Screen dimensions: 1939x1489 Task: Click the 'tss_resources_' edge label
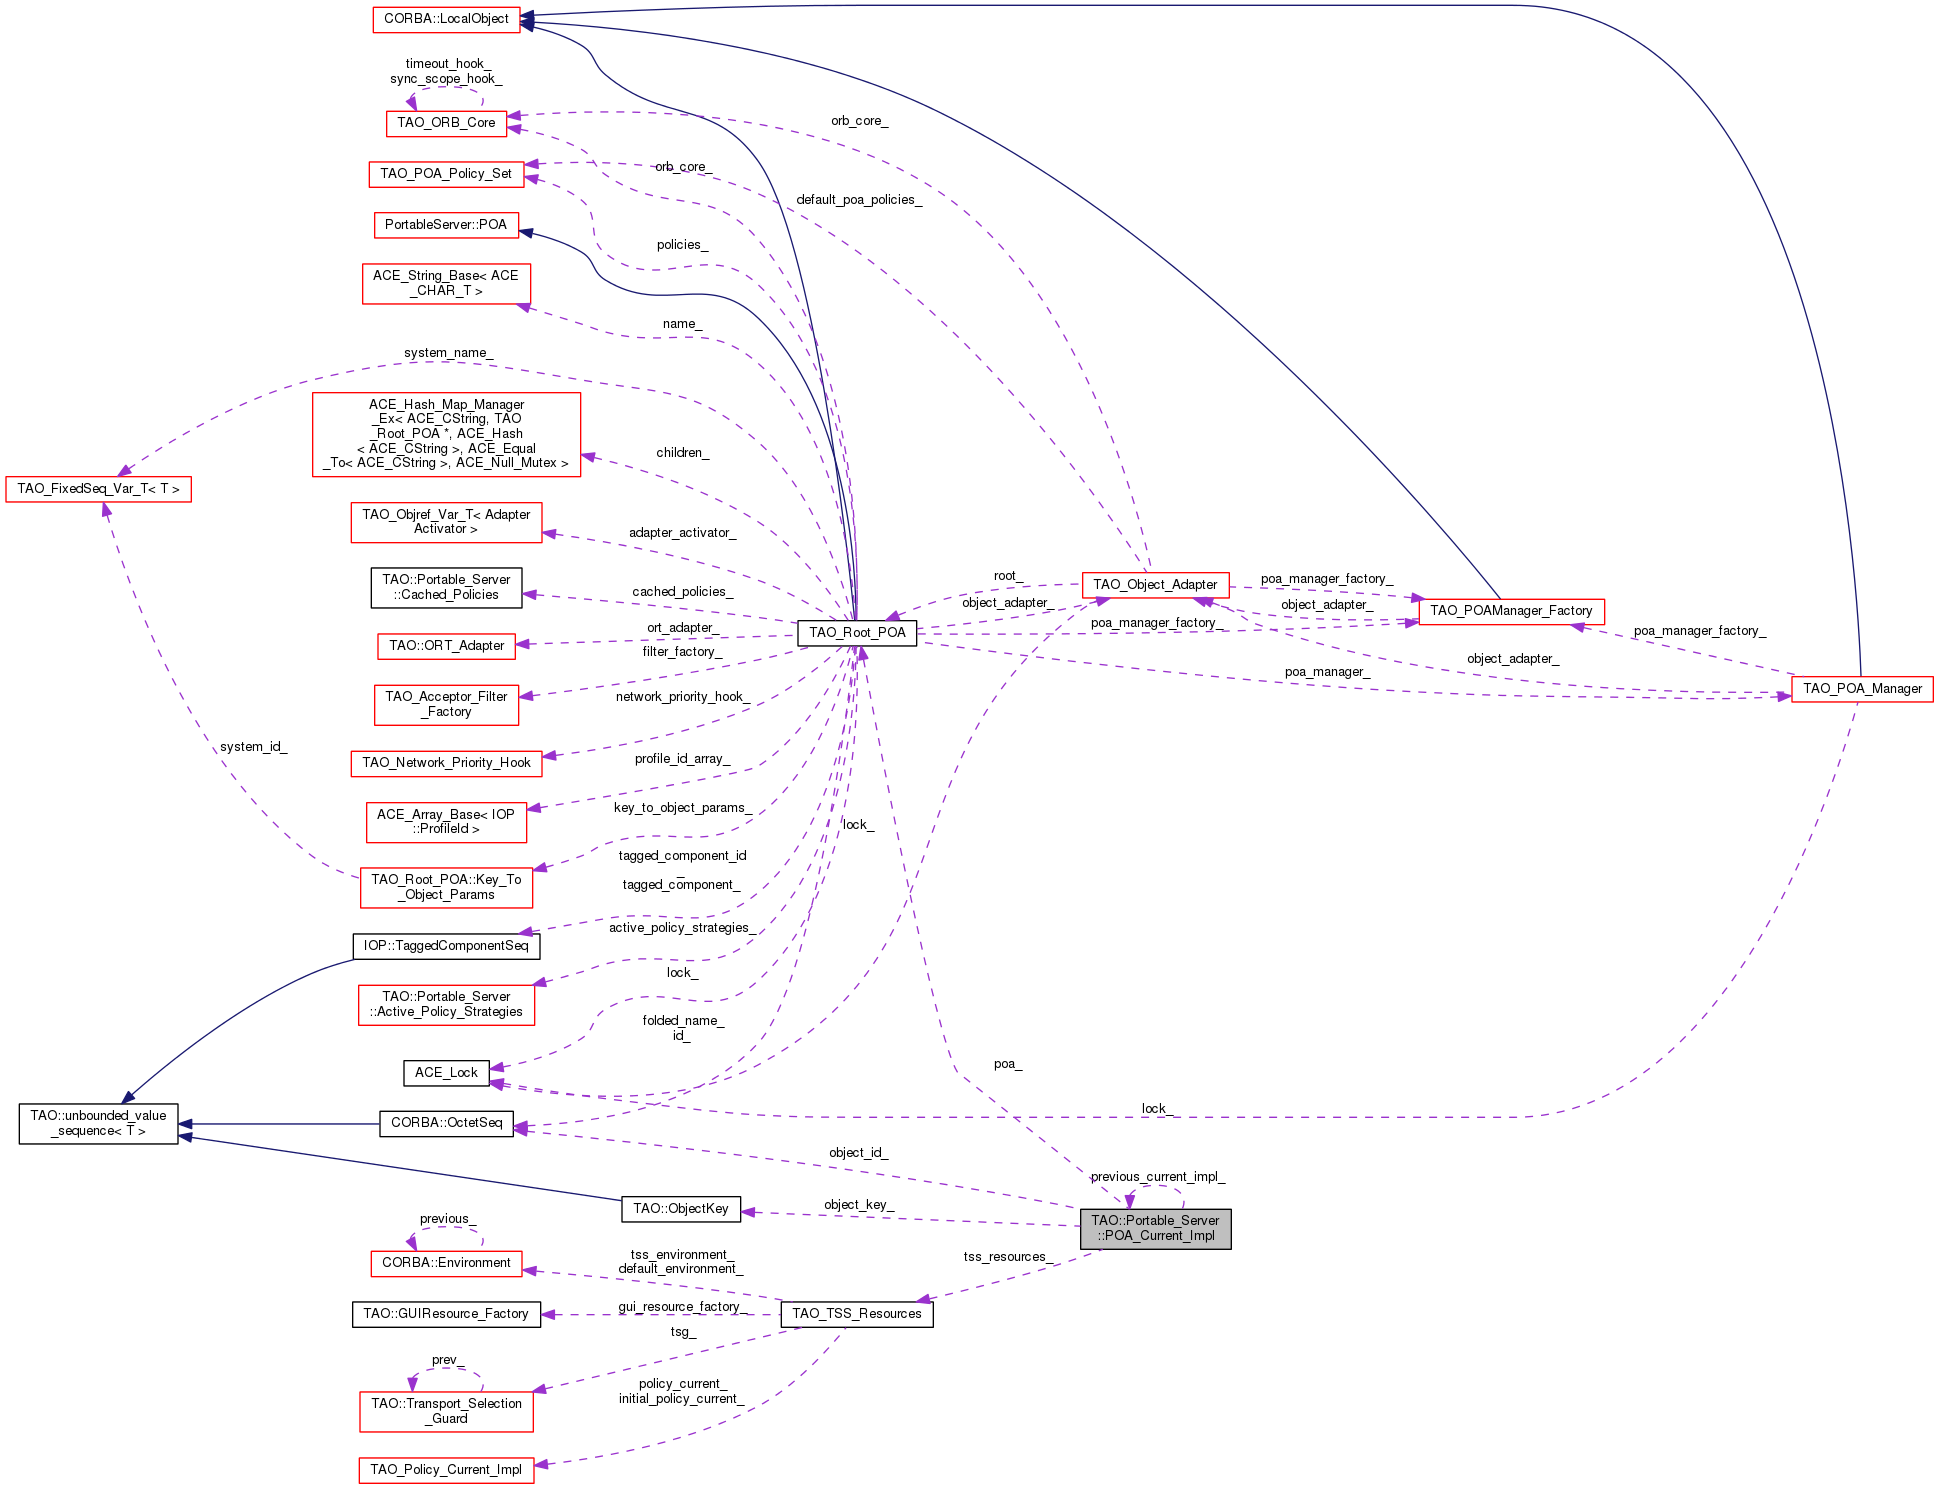coord(1008,1257)
